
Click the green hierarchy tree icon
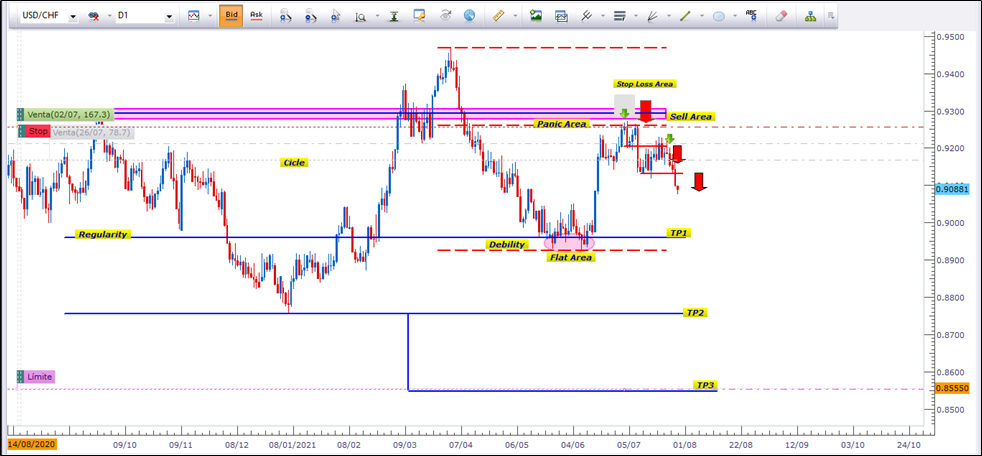(810, 17)
